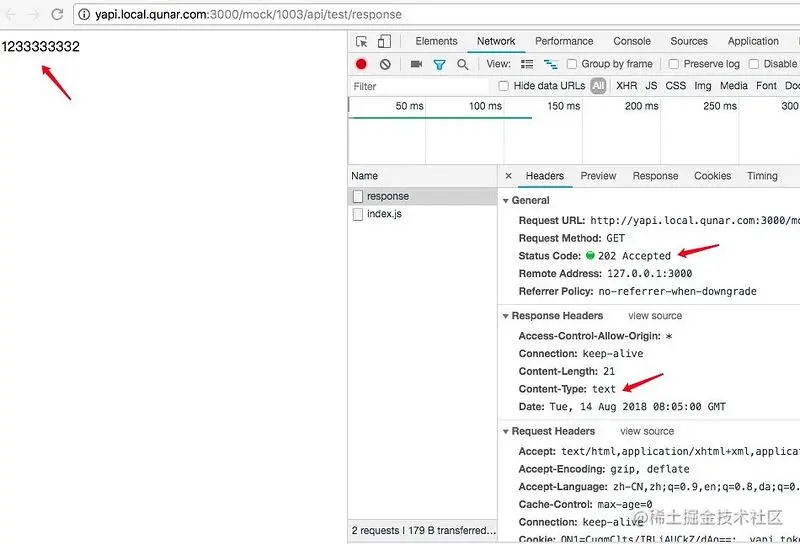Viewport: 800px width, 544px height.
Task: Filter requests by JS
Action: pyautogui.click(x=651, y=86)
